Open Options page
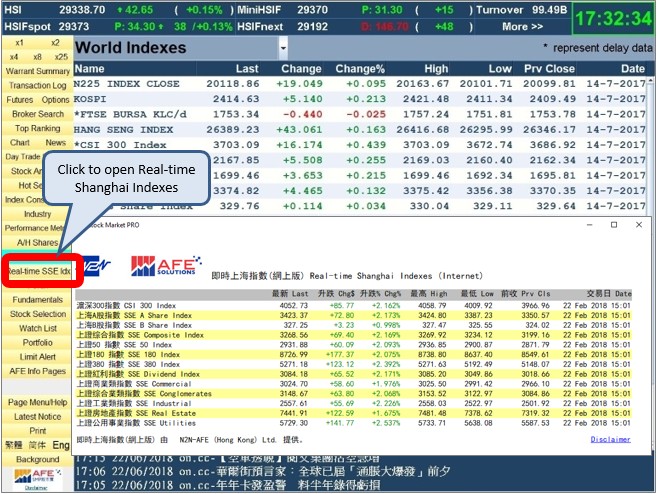Image resolution: width=658 pixels, height=494 pixels. coord(55,99)
